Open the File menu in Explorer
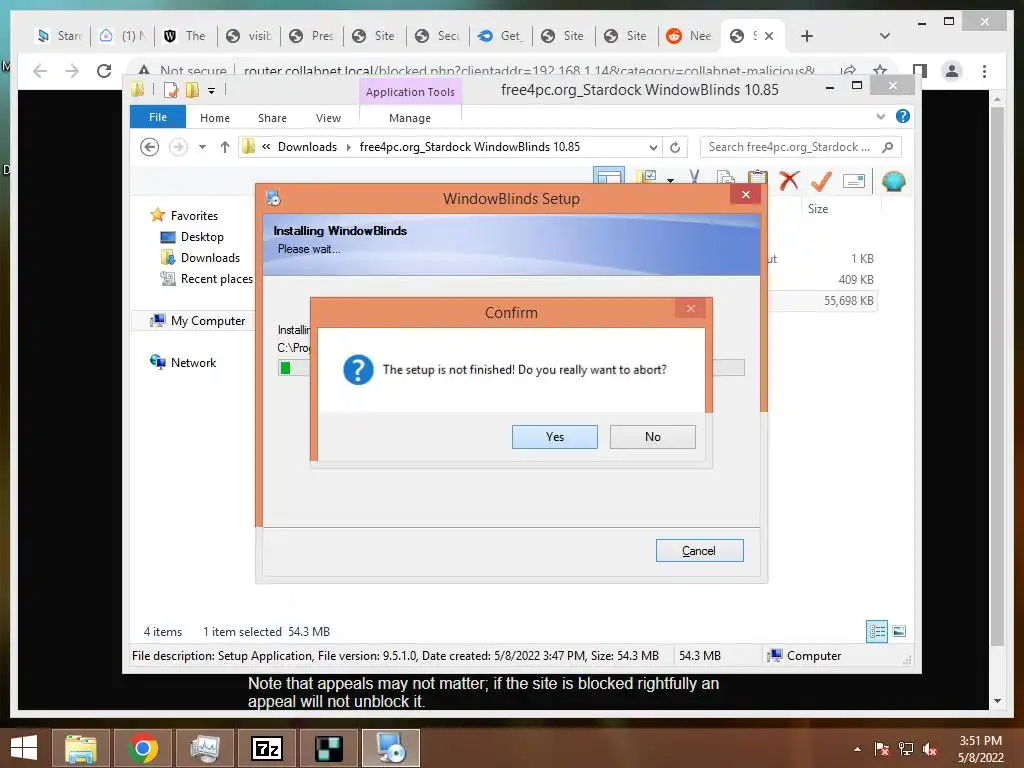The image size is (1024, 768). click(158, 117)
